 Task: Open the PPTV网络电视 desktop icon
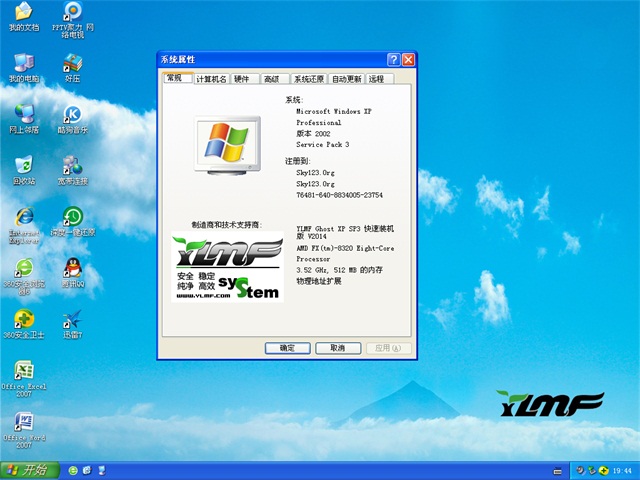(72, 14)
